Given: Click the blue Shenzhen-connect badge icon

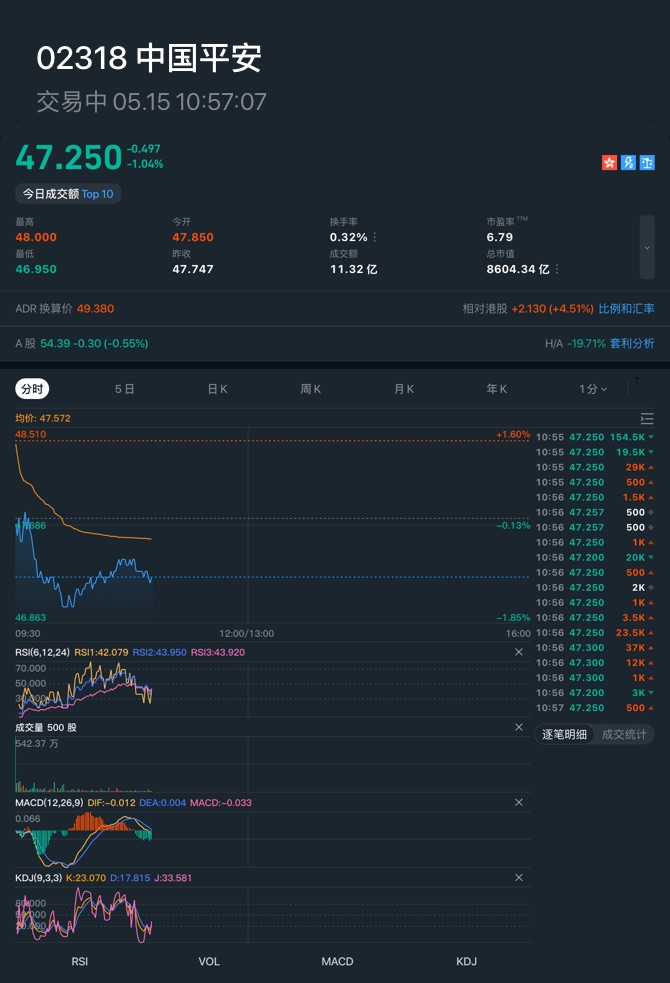Looking at the screenshot, I should pos(647,163).
